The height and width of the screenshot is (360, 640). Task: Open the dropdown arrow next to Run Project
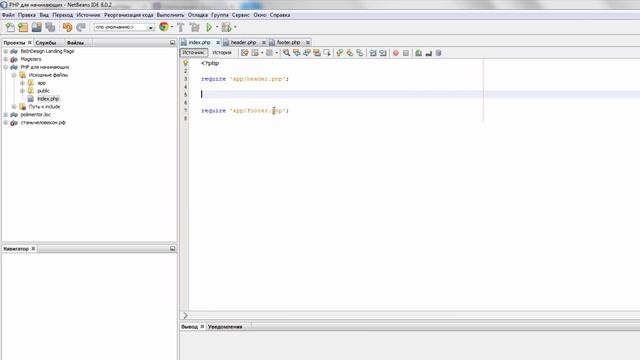pos(217,27)
